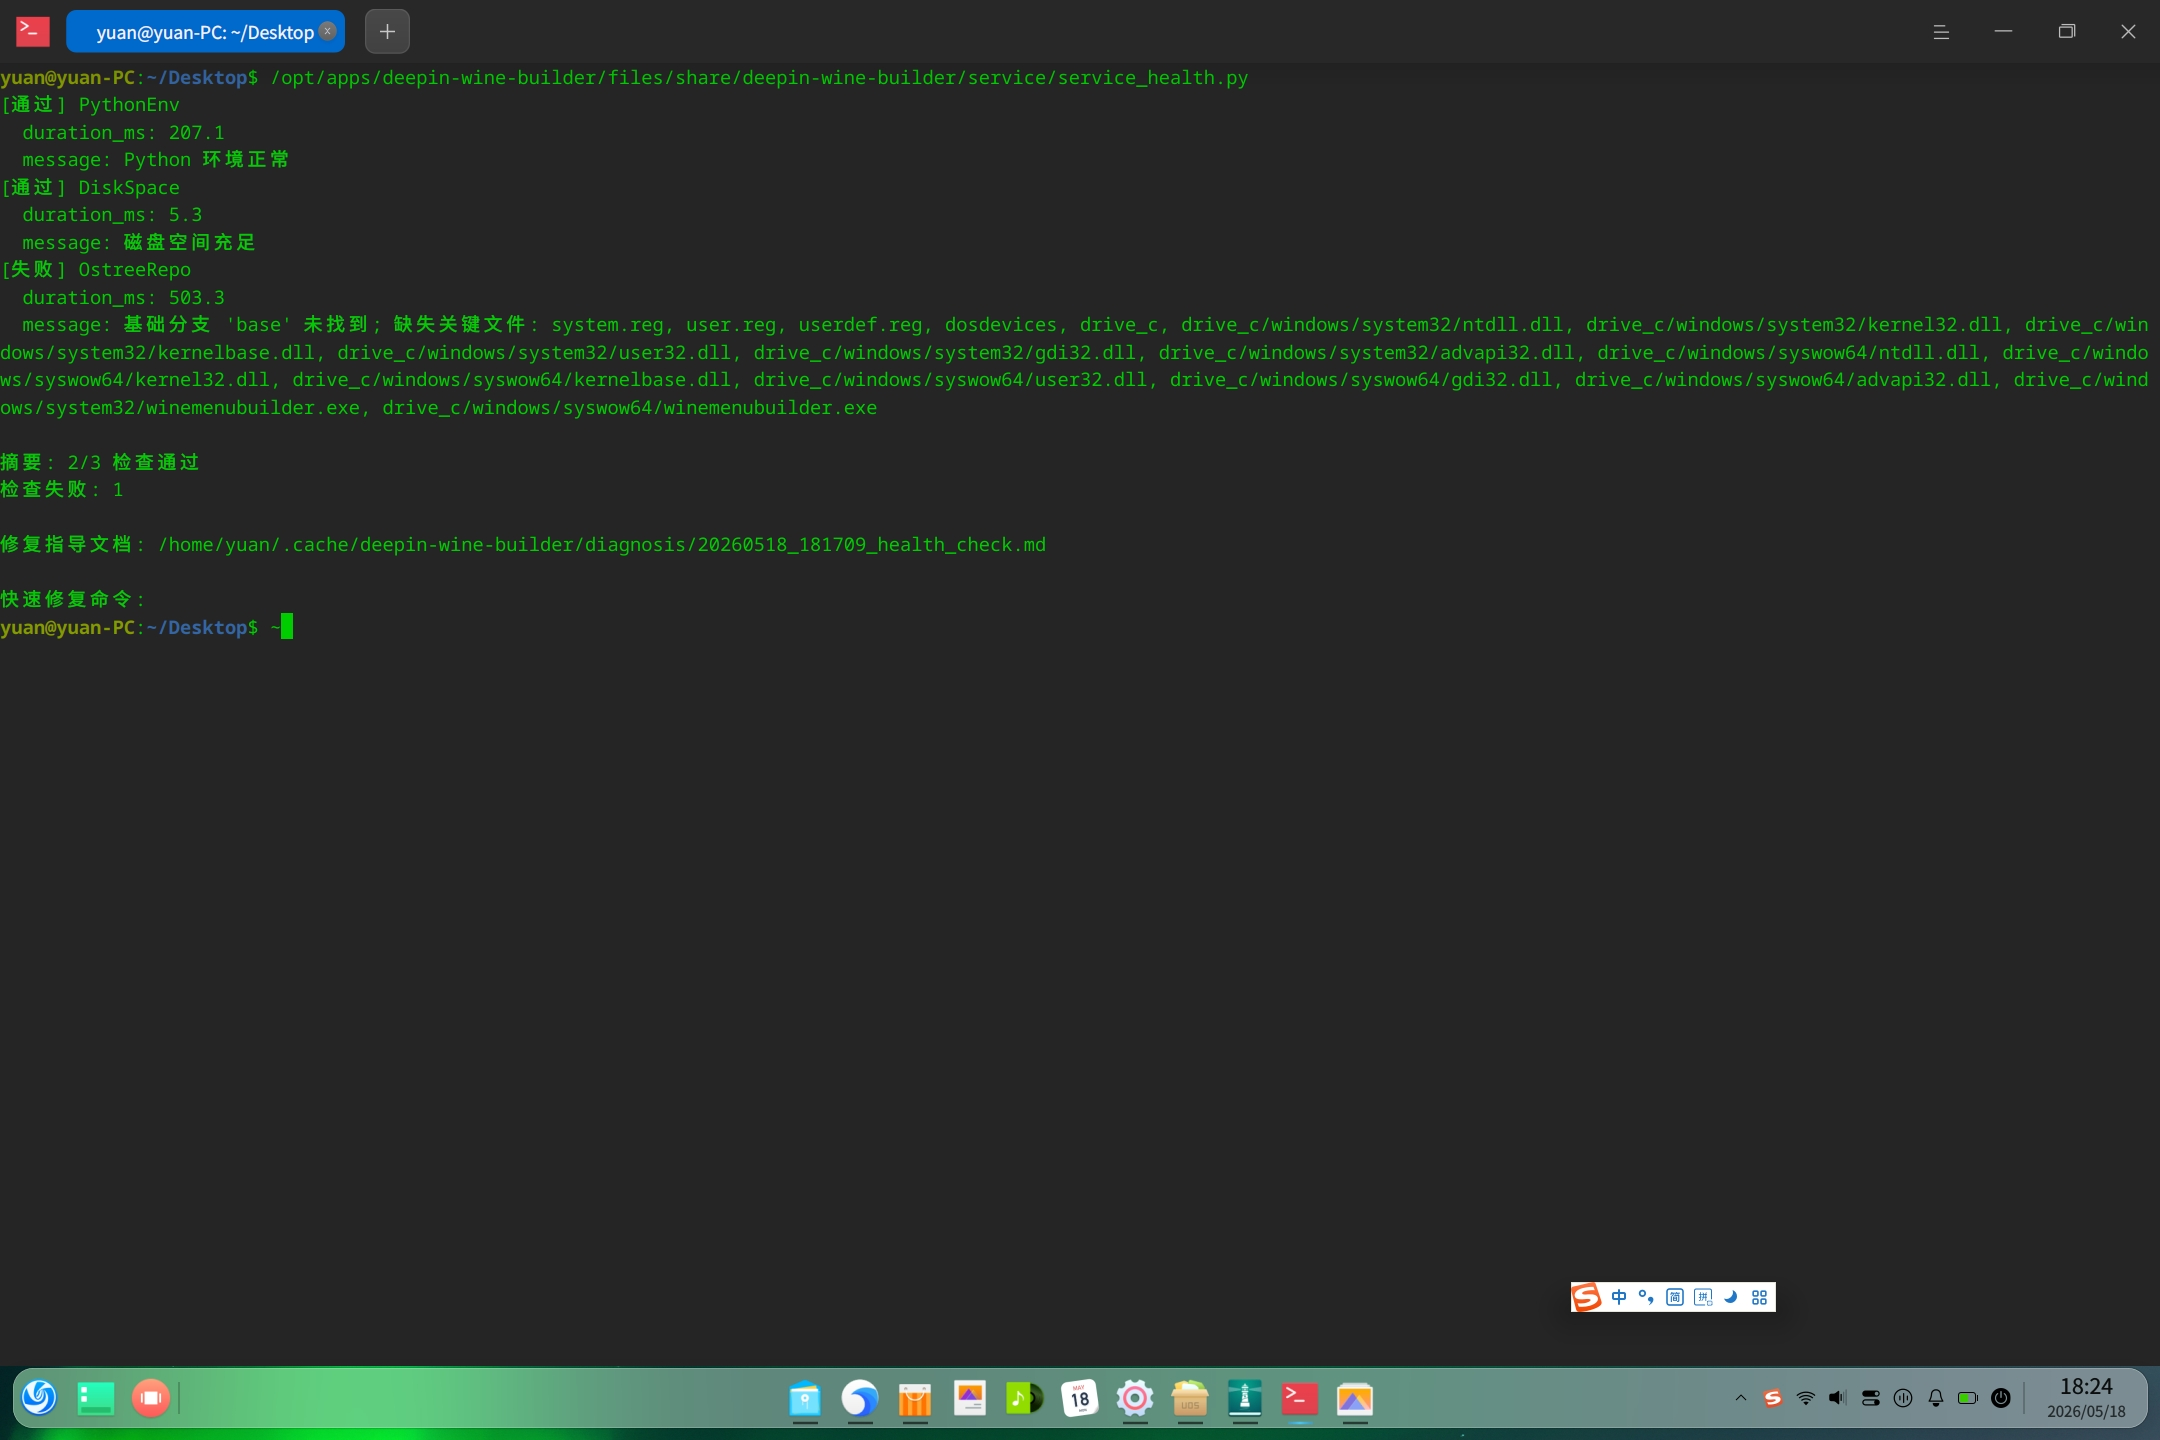The height and width of the screenshot is (1440, 2160).
Task: Open the quick settings toggles panel
Action: [x=1871, y=1398]
